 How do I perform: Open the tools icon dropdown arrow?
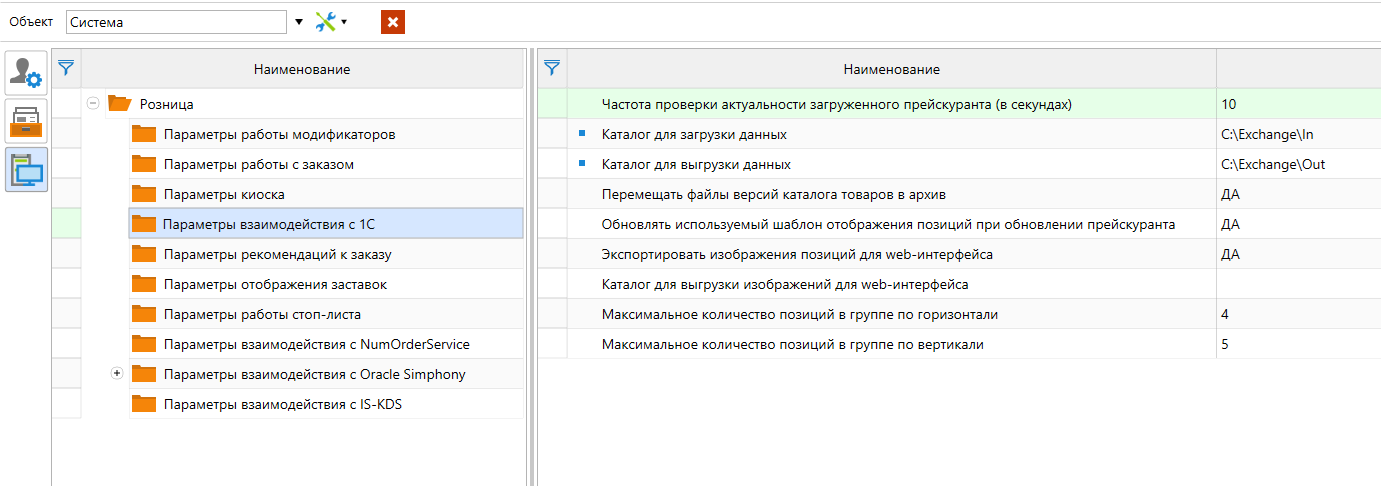tap(345, 21)
